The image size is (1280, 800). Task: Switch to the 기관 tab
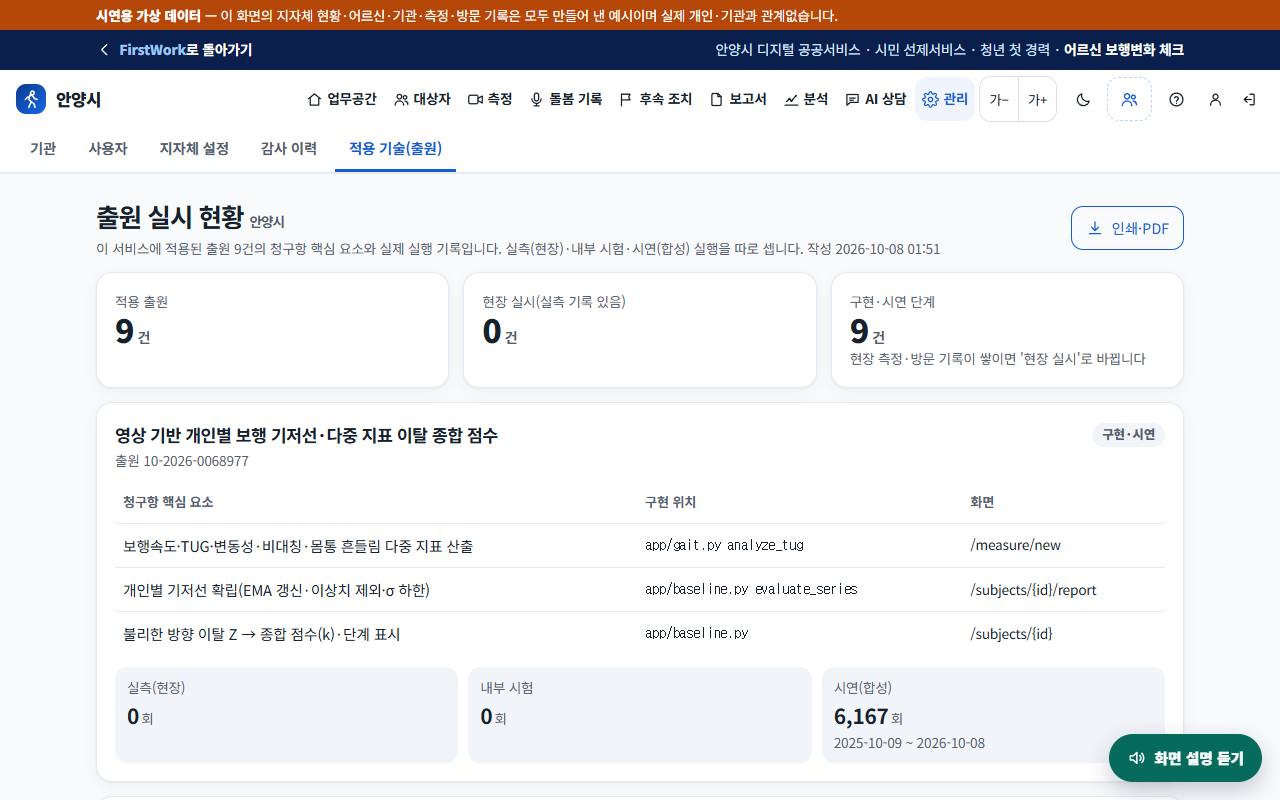coord(43,148)
